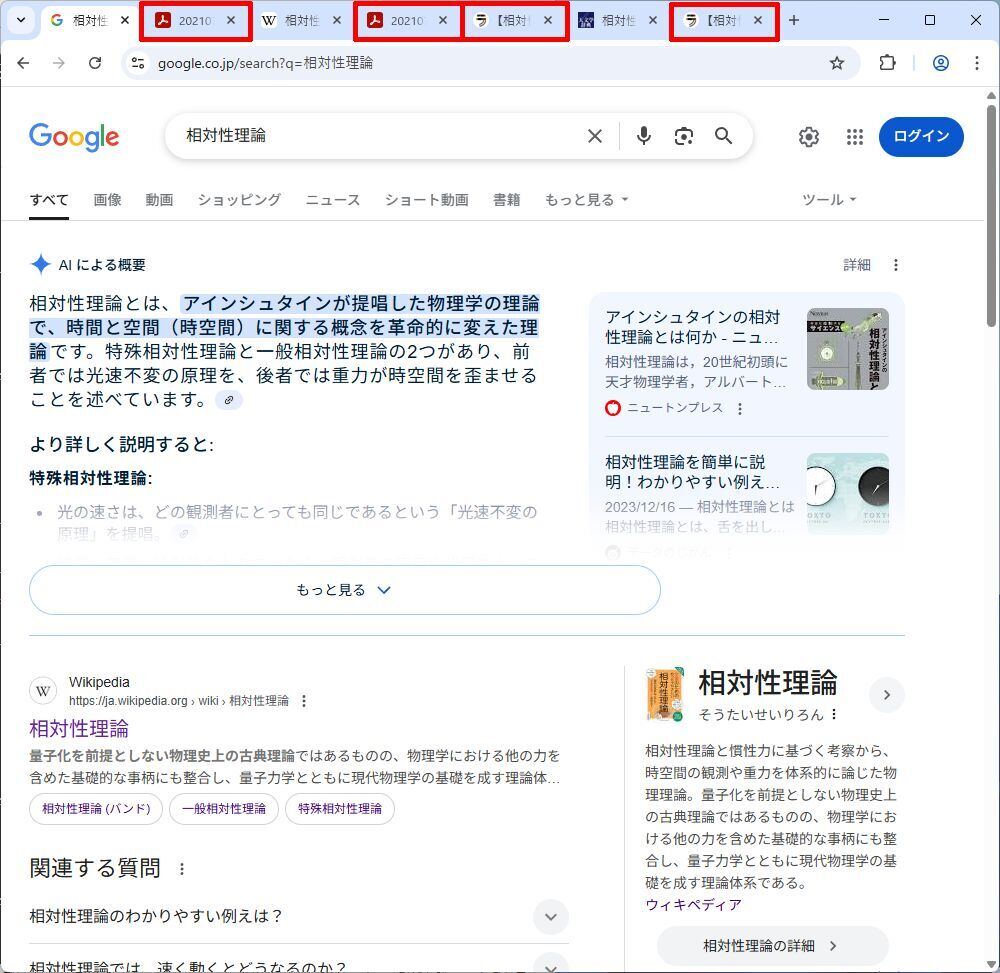The image size is (1000, 973).
Task: Close the Wikipedia browser tab
Action: click(337, 20)
